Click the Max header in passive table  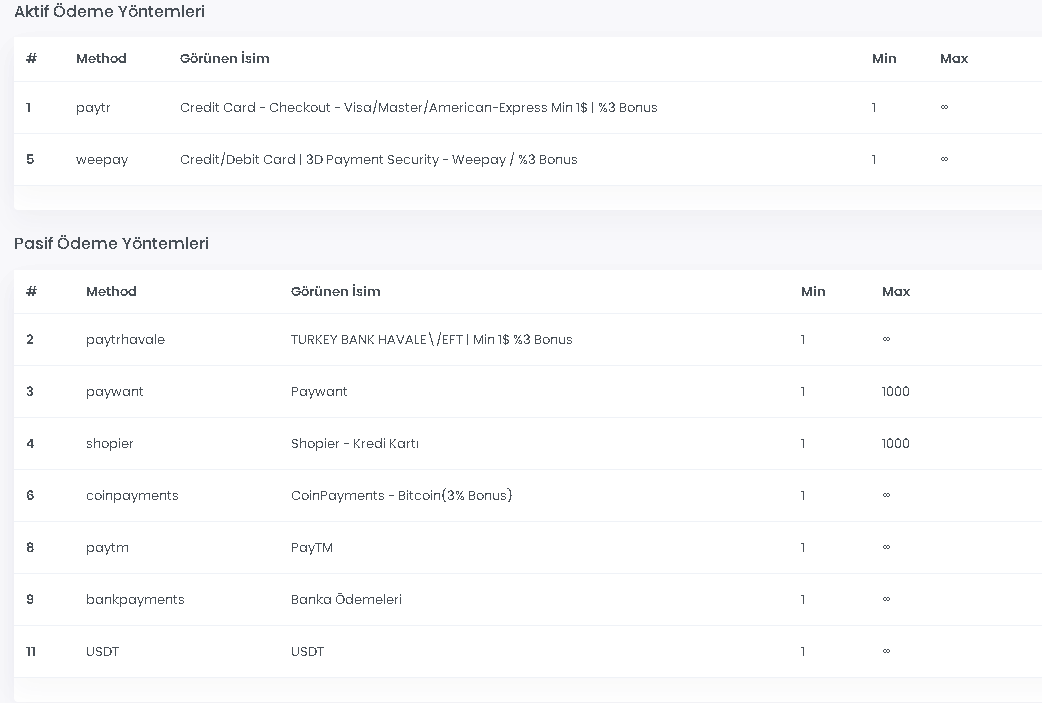click(896, 291)
